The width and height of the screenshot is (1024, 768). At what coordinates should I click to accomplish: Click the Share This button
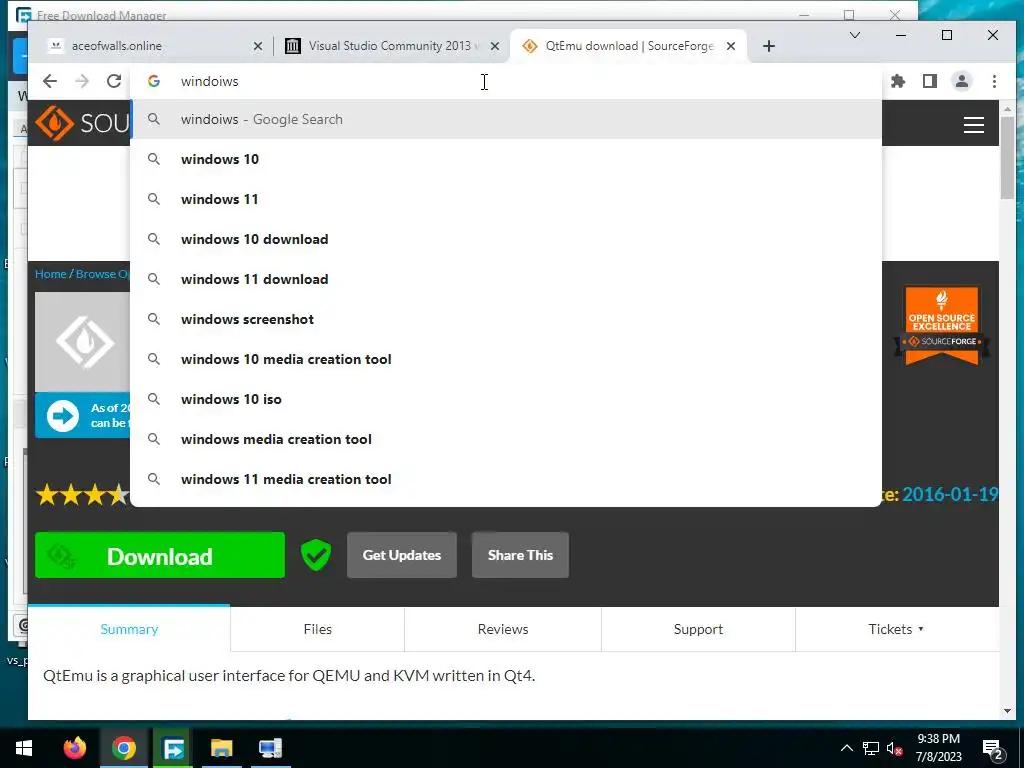click(520, 555)
